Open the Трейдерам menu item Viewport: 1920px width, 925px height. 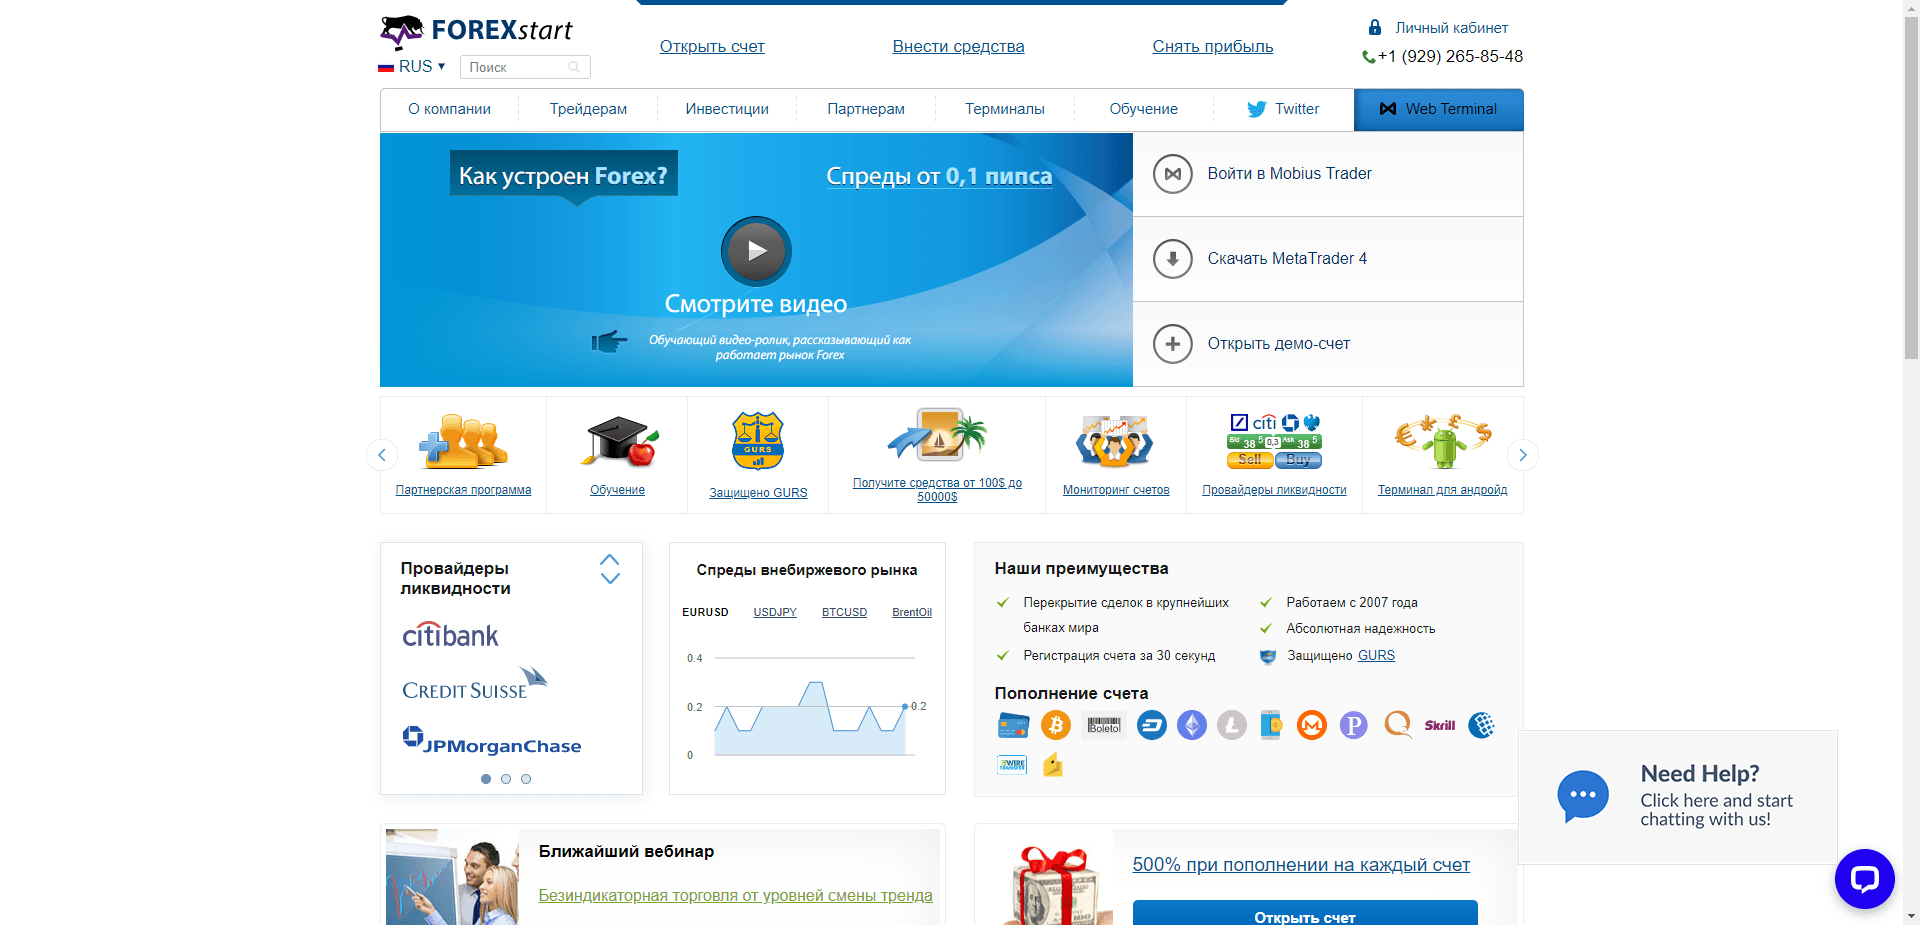pyautogui.click(x=588, y=109)
